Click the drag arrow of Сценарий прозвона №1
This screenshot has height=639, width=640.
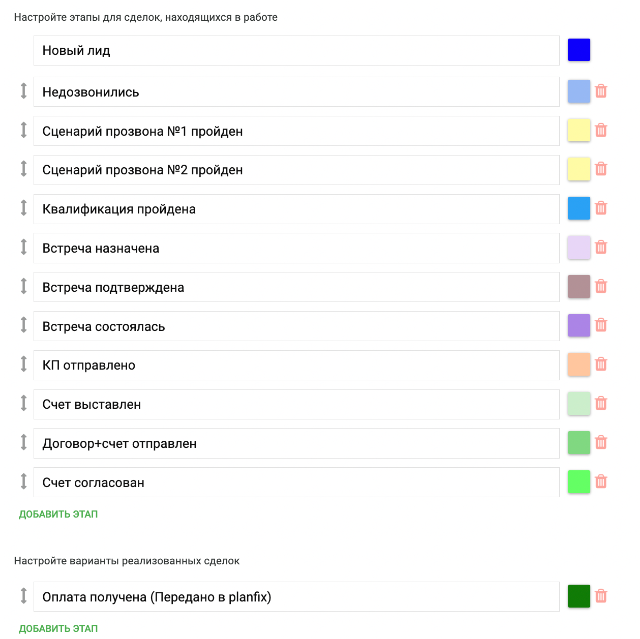(x=24, y=130)
